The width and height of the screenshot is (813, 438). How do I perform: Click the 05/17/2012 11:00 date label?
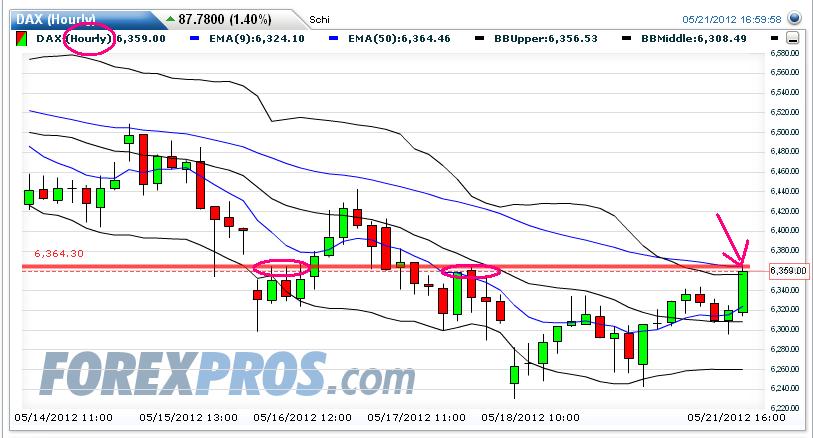(x=416, y=417)
